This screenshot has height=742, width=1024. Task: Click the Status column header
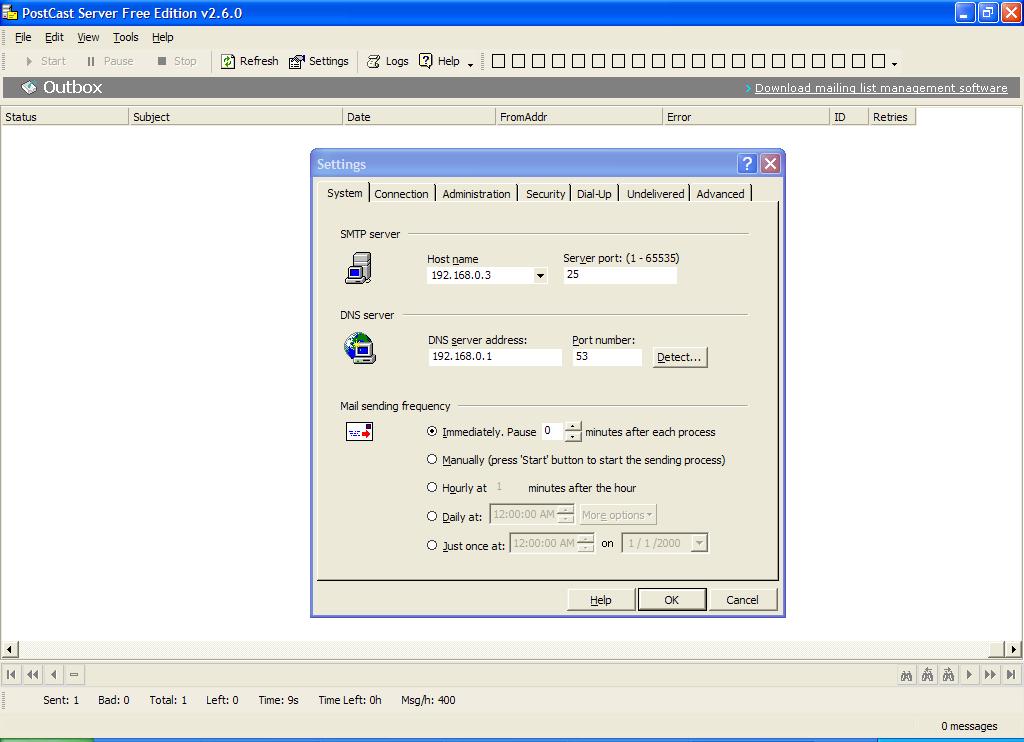(x=65, y=117)
